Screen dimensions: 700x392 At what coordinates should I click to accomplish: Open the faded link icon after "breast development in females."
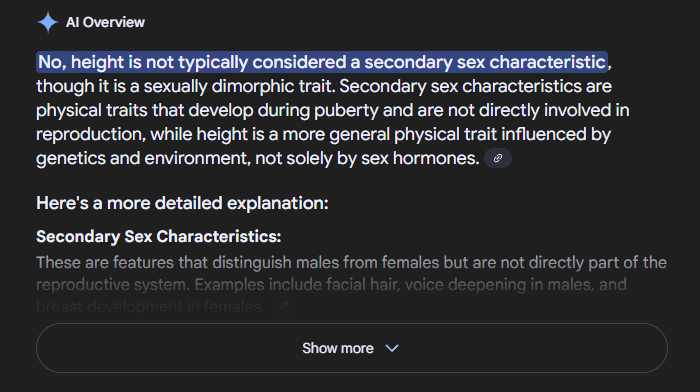point(283,306)
